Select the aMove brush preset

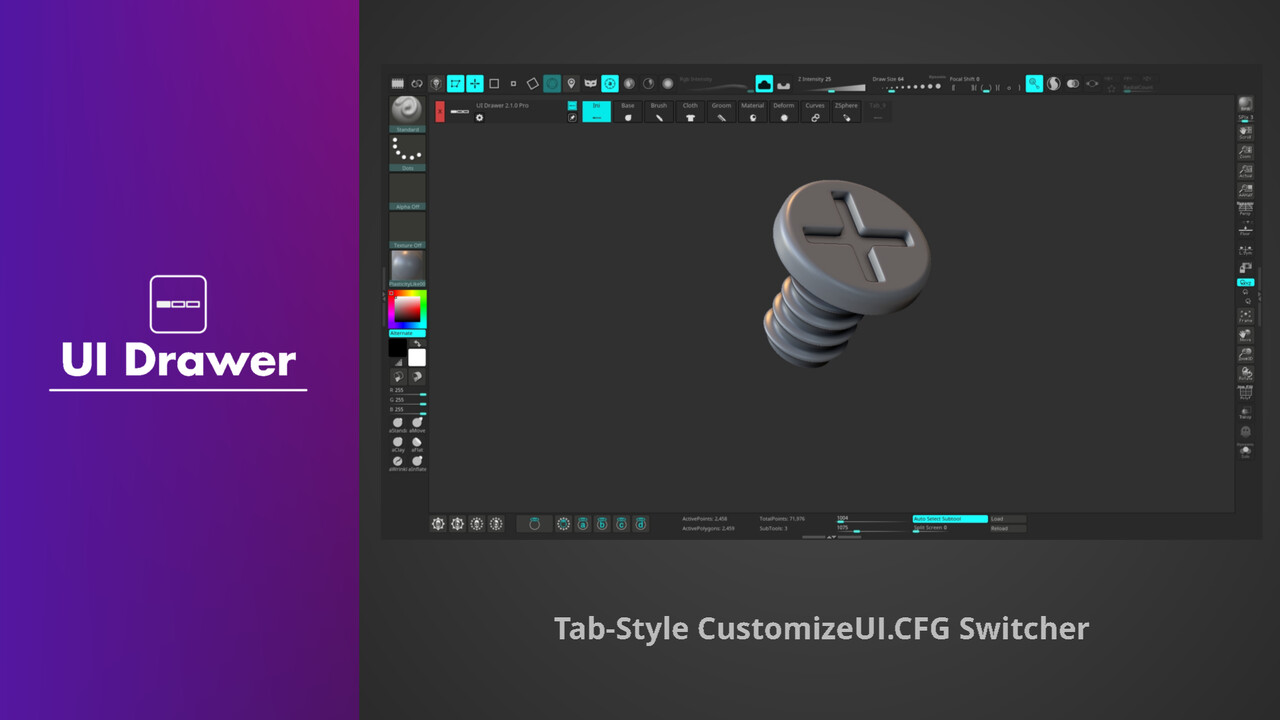[417, 424]
